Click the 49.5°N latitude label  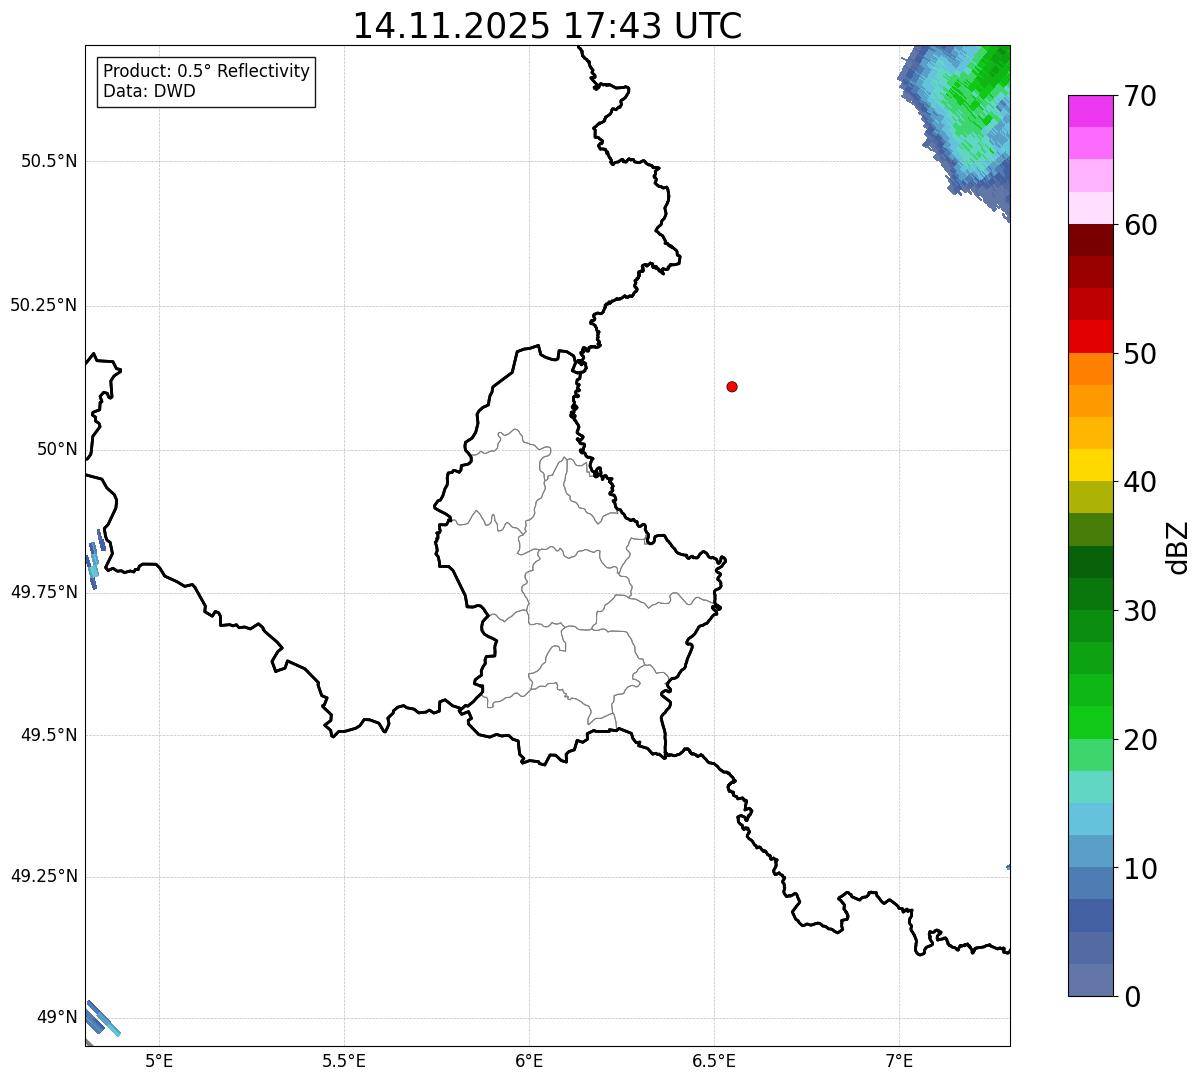[x=49, y=735]
